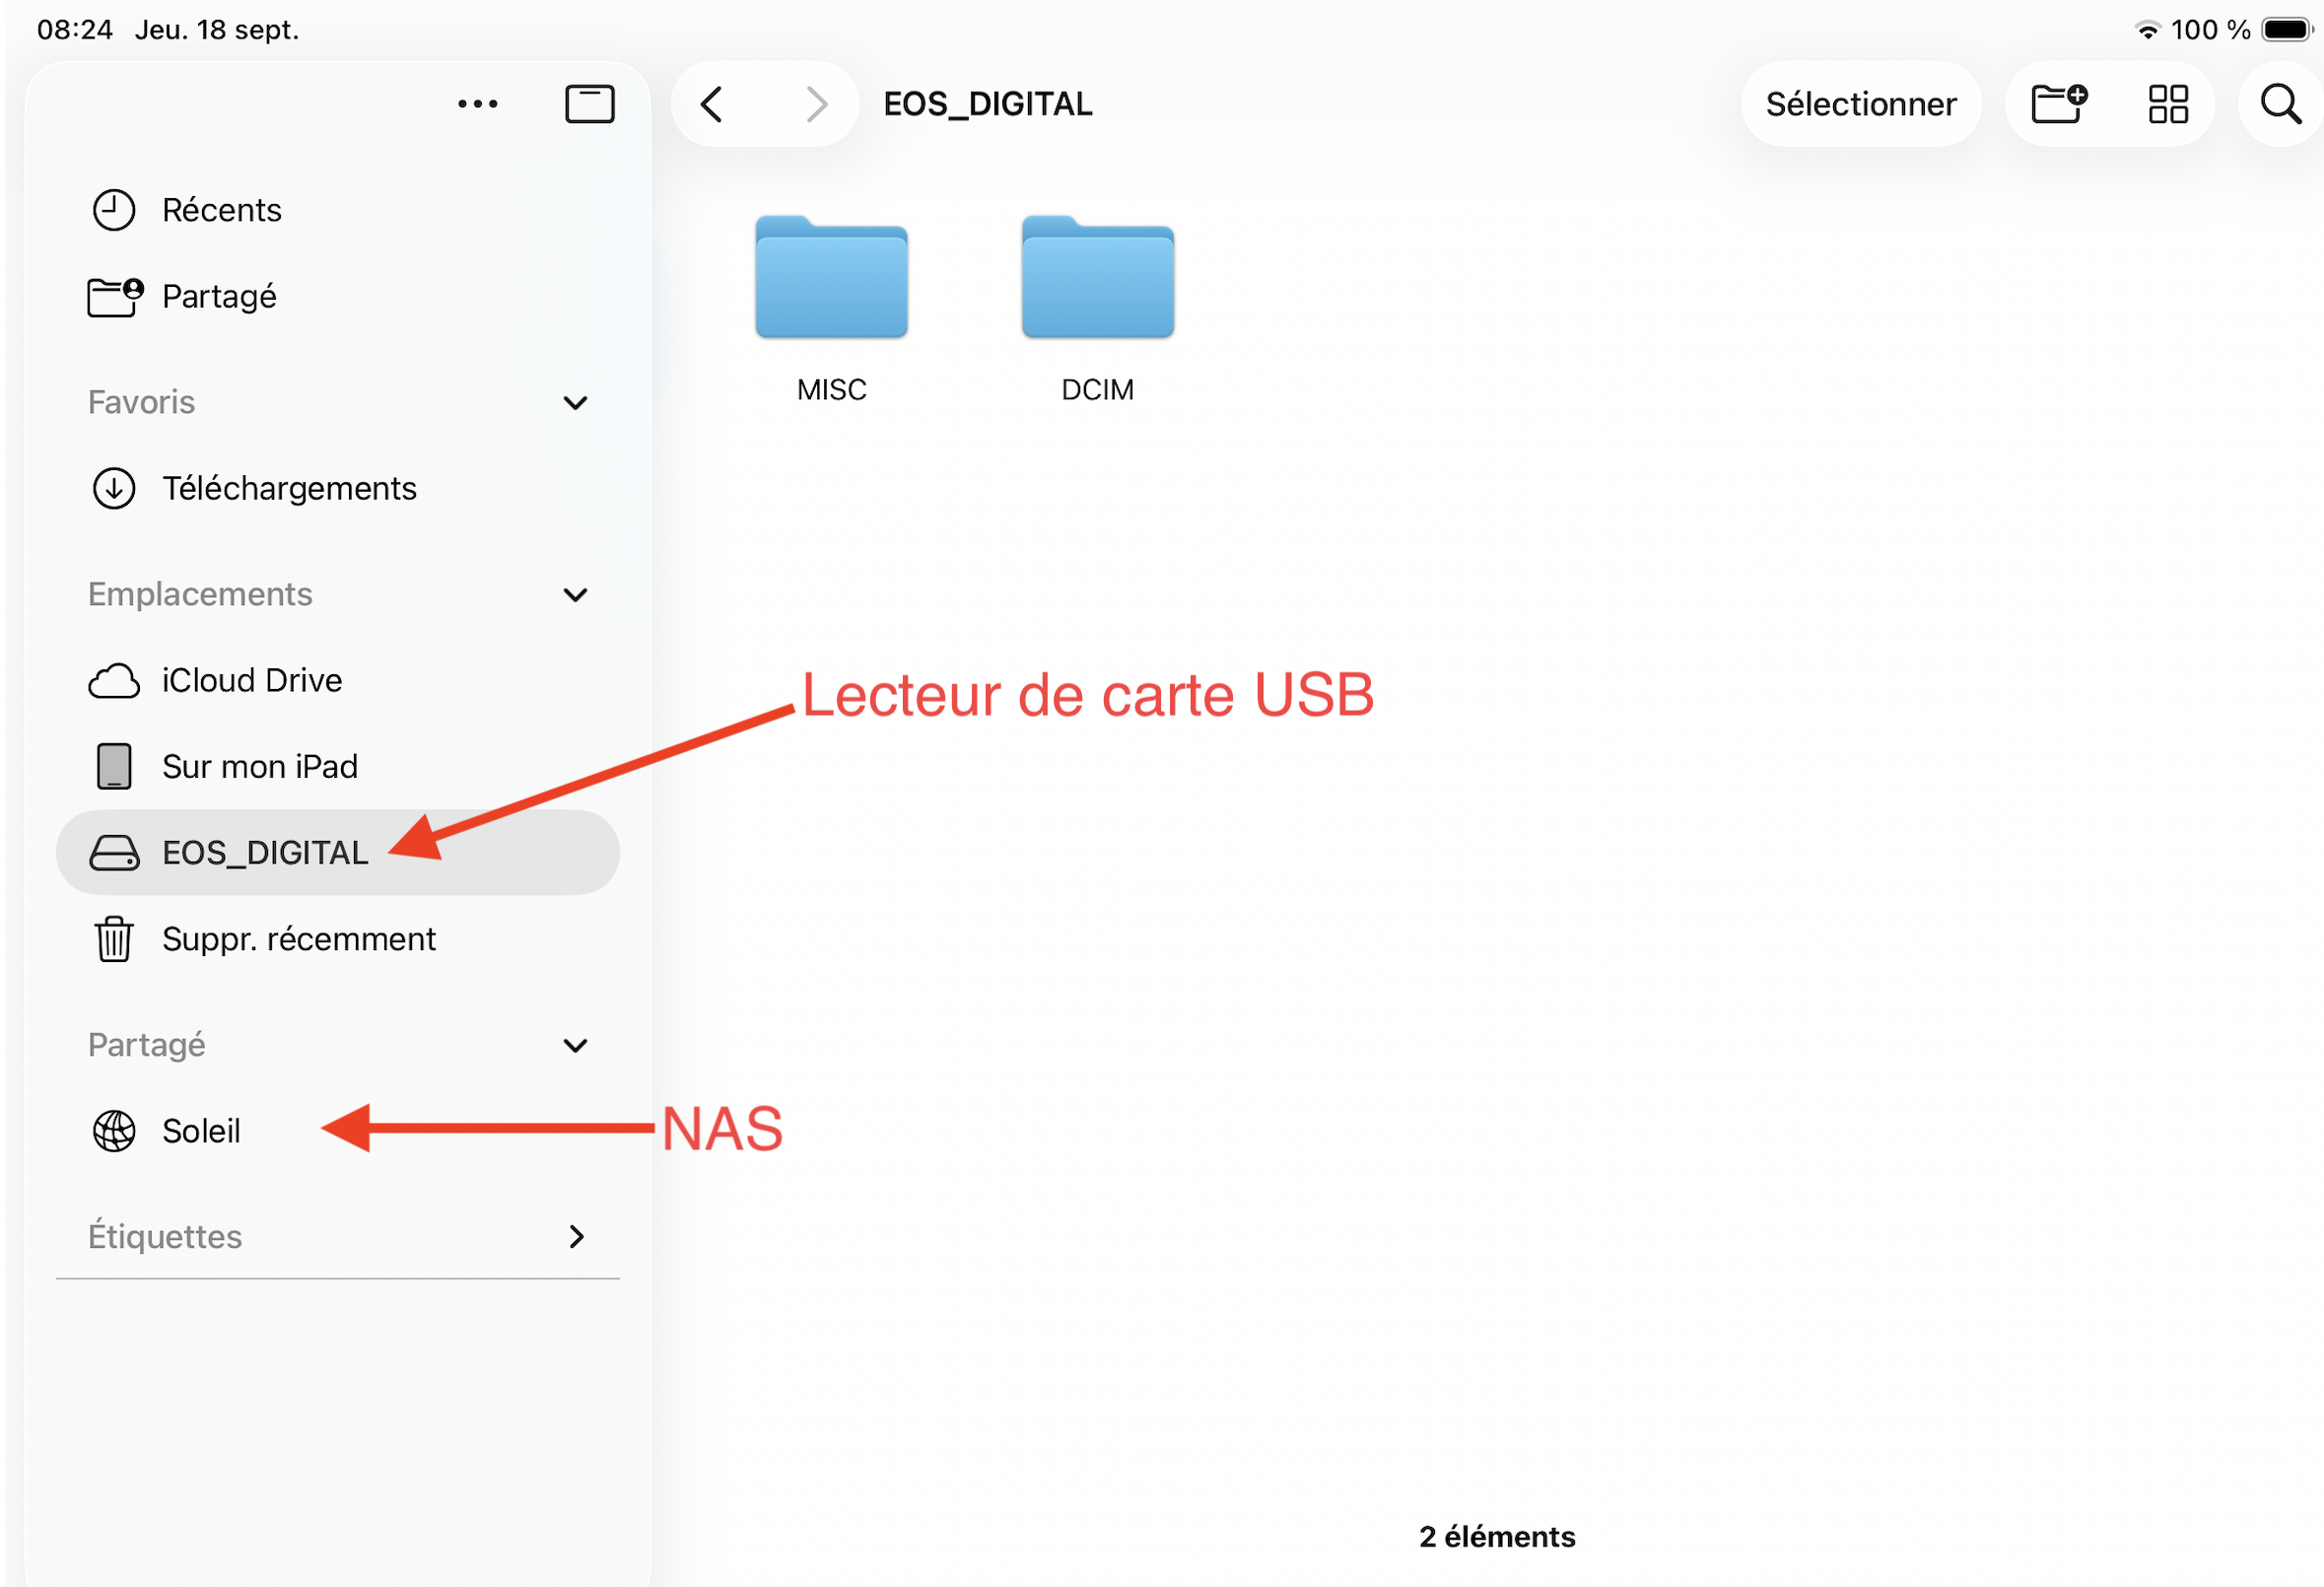Open Suppr. récemment trash location

pos(298,939)
